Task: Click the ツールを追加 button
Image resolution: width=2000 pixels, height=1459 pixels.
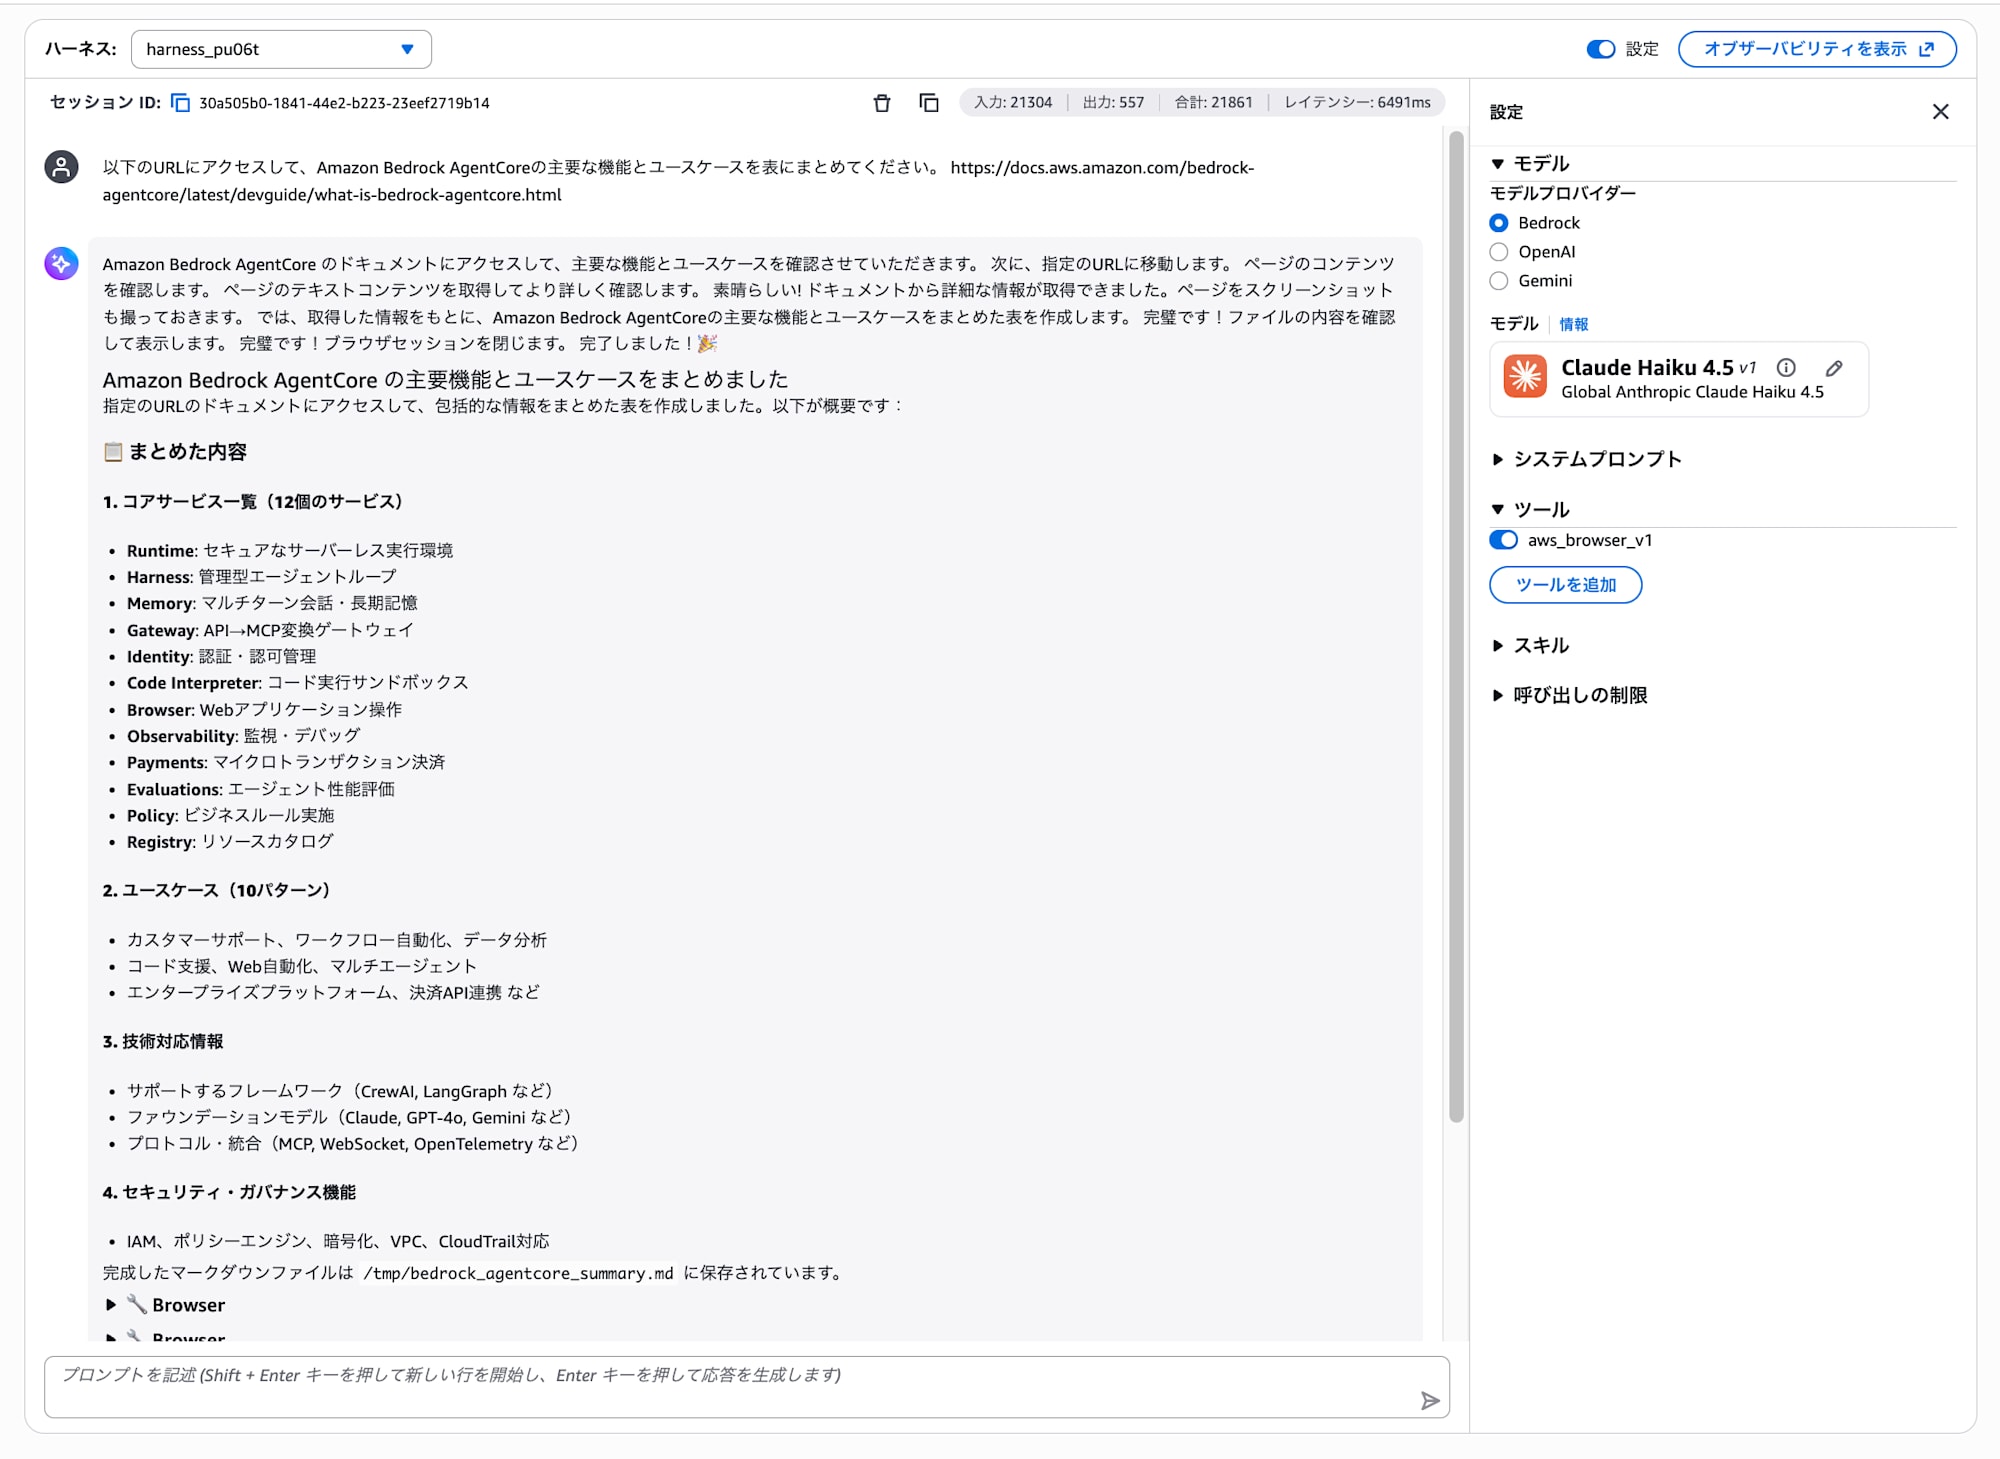Action: coord(1565,585)
